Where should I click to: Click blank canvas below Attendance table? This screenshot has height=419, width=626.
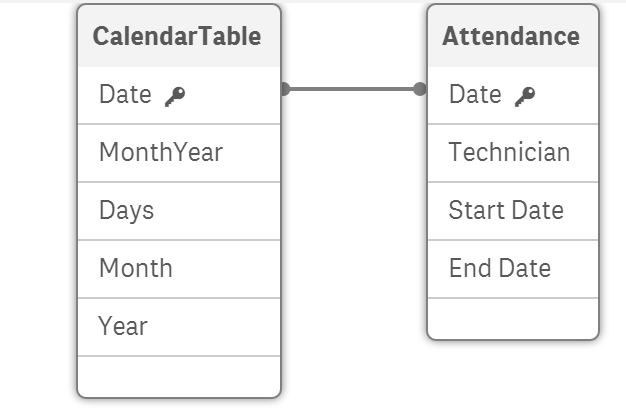512,380
